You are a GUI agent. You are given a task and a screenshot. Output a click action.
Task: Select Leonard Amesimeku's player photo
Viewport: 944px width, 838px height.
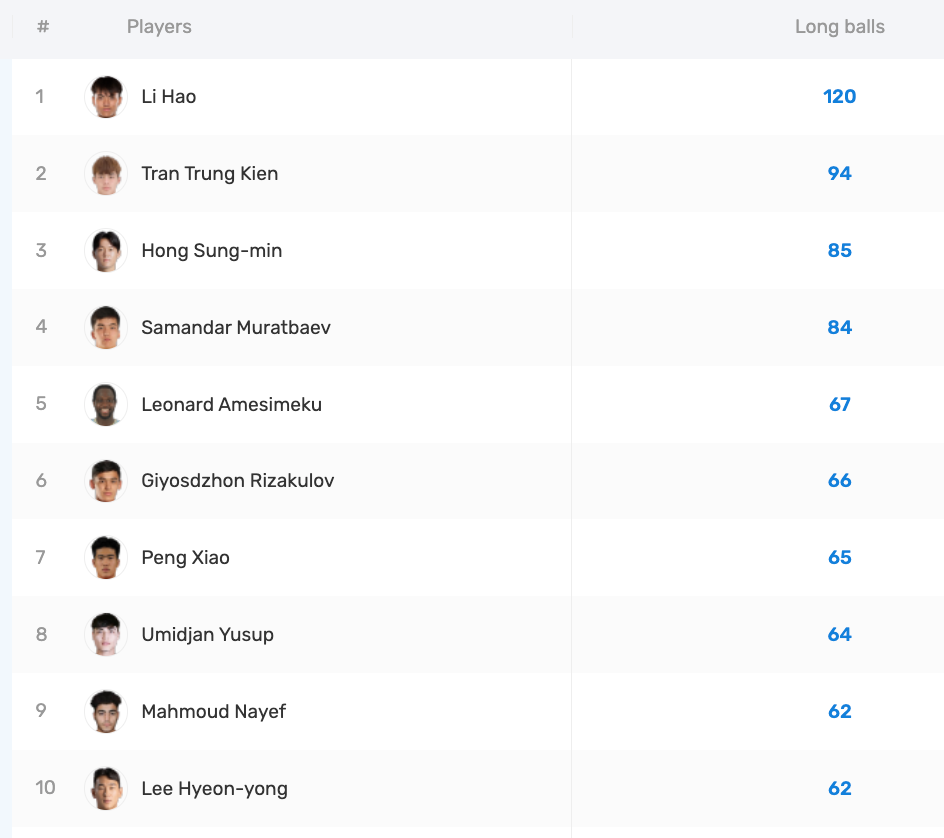tap(105, 405)
